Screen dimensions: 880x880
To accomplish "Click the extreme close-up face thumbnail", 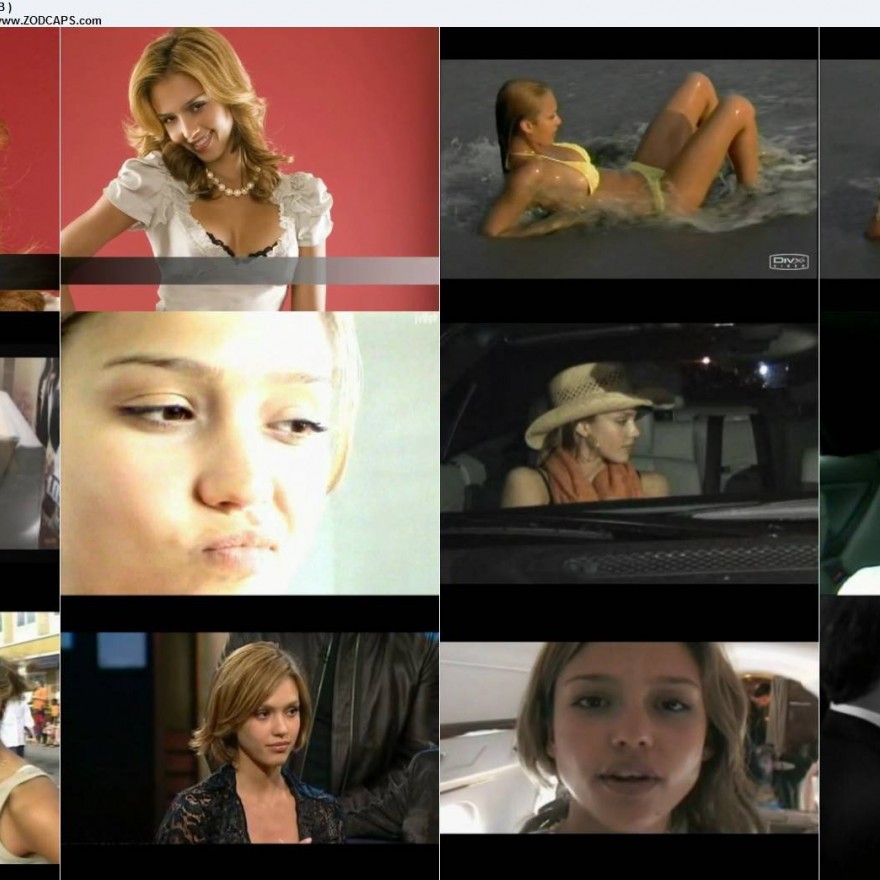I will pyautogui.click(x=249, y=453).
